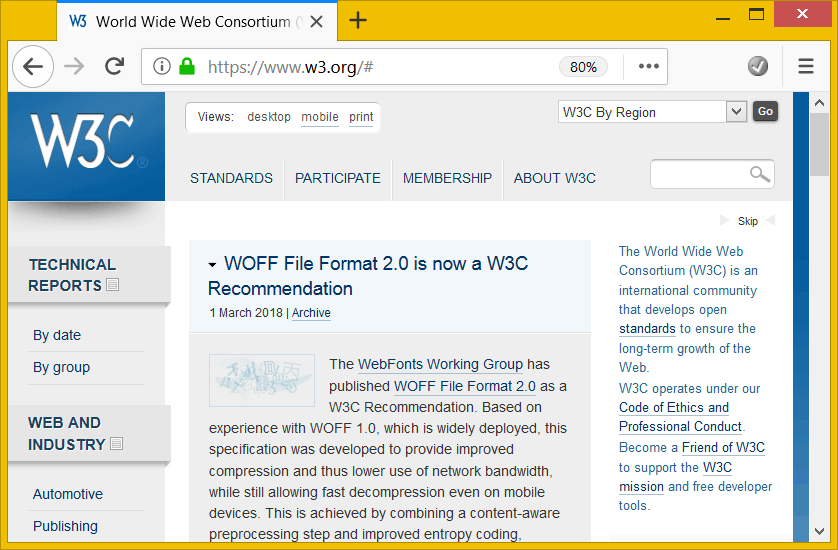
Task: Click the browser back arrow button
Action: coord(32,67)
